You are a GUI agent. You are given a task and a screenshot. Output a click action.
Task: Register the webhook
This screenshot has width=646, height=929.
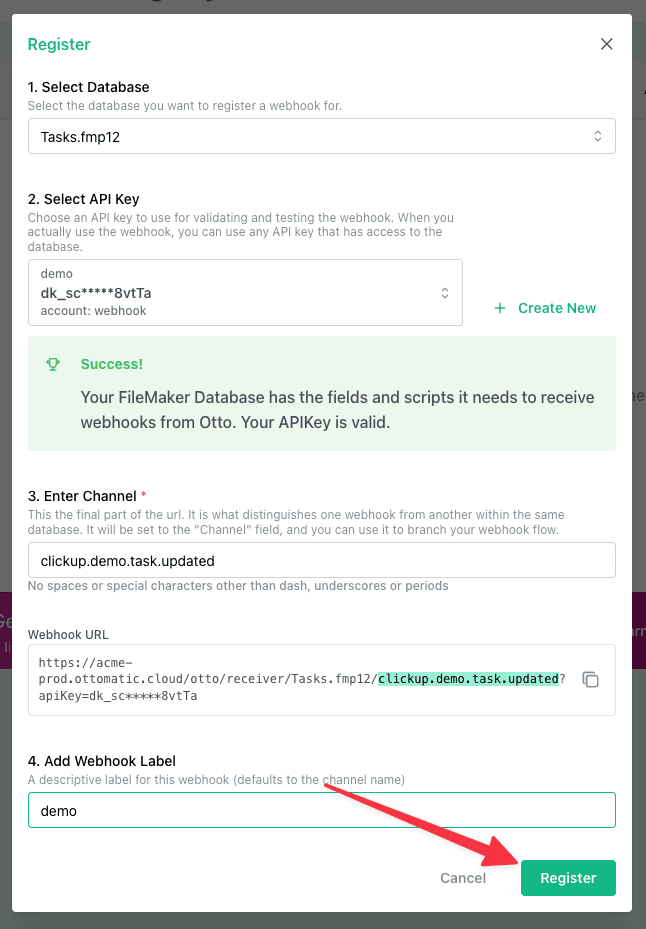pos(568,877)
